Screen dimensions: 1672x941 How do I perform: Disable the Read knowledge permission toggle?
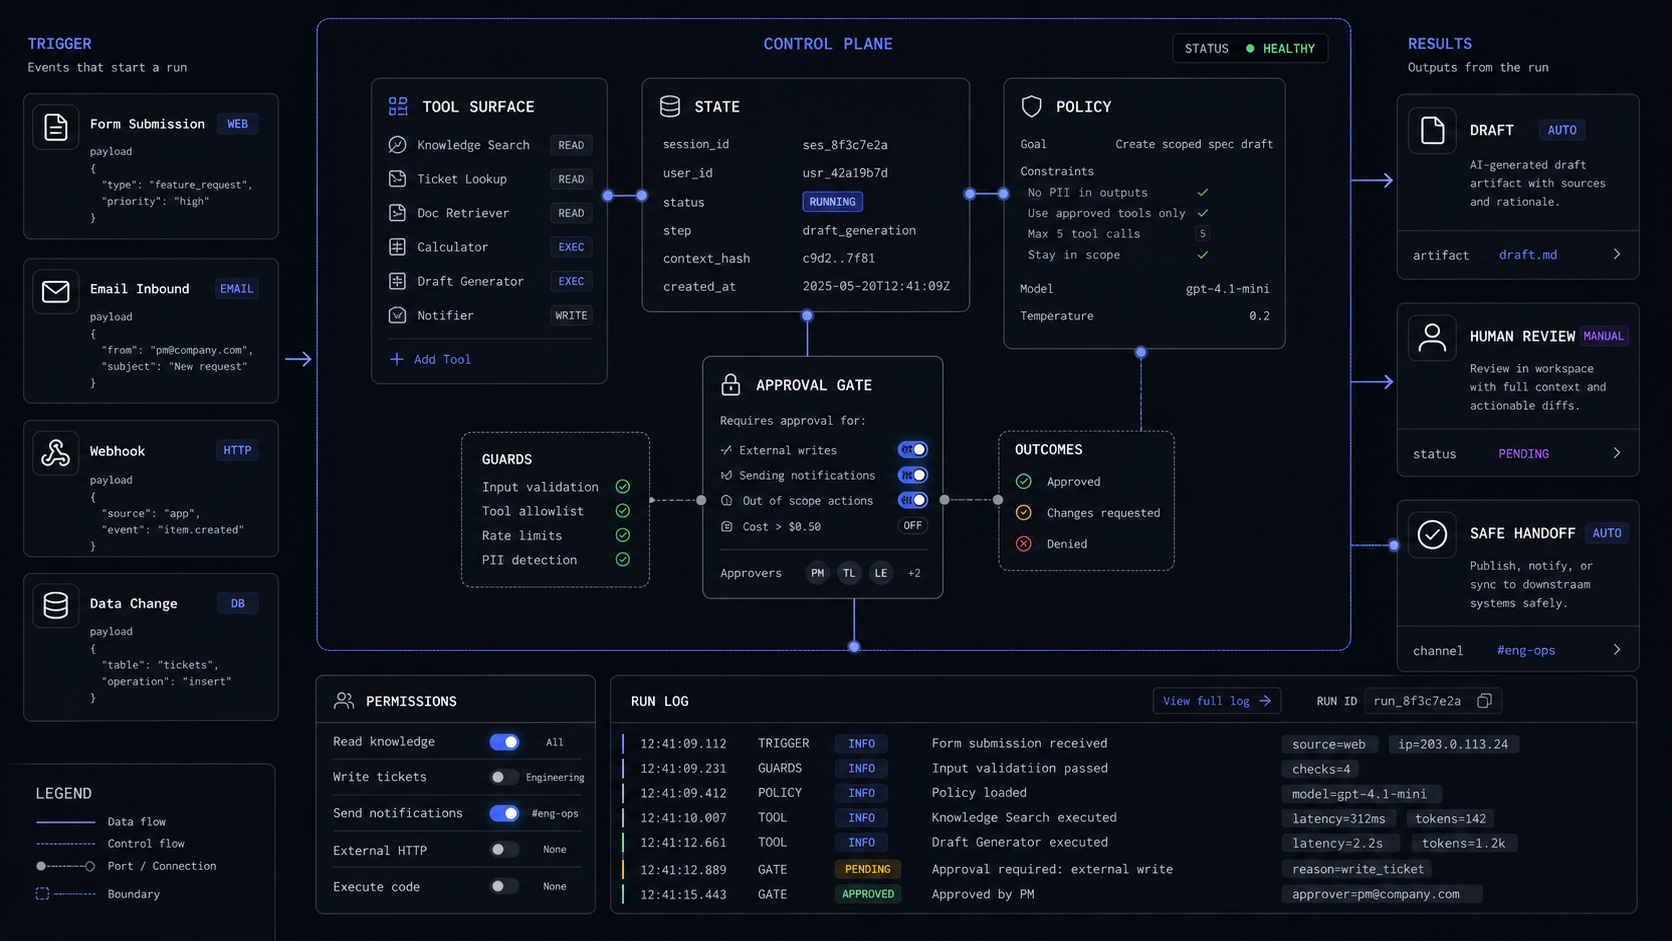click(504, 742)
